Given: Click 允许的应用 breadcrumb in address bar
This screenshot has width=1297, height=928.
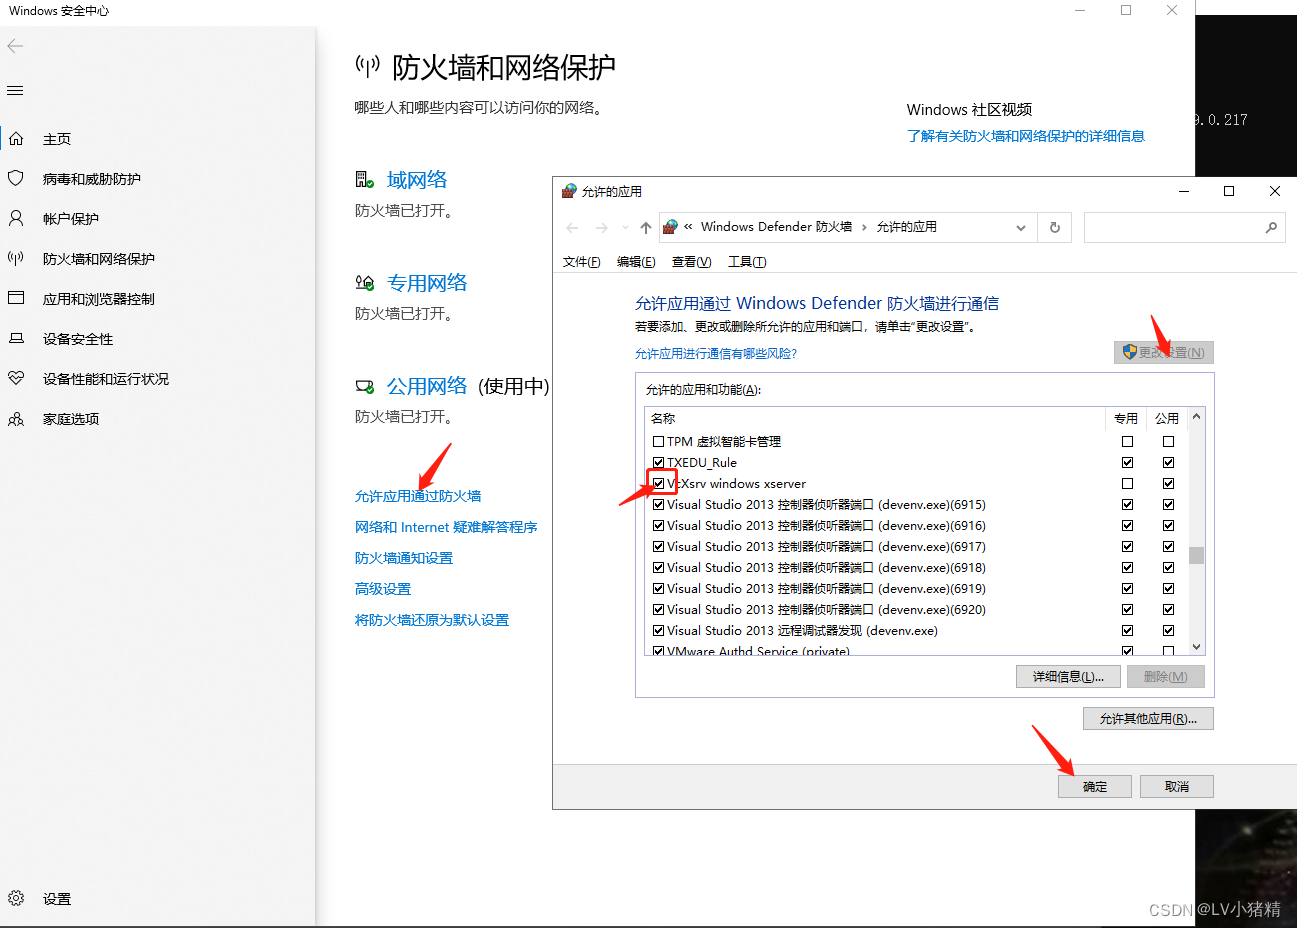Looking at the screenshot, I should 907,227.
